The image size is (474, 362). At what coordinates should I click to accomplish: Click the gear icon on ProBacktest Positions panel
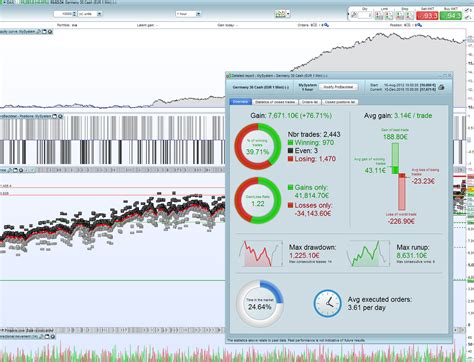click(60, 116)
